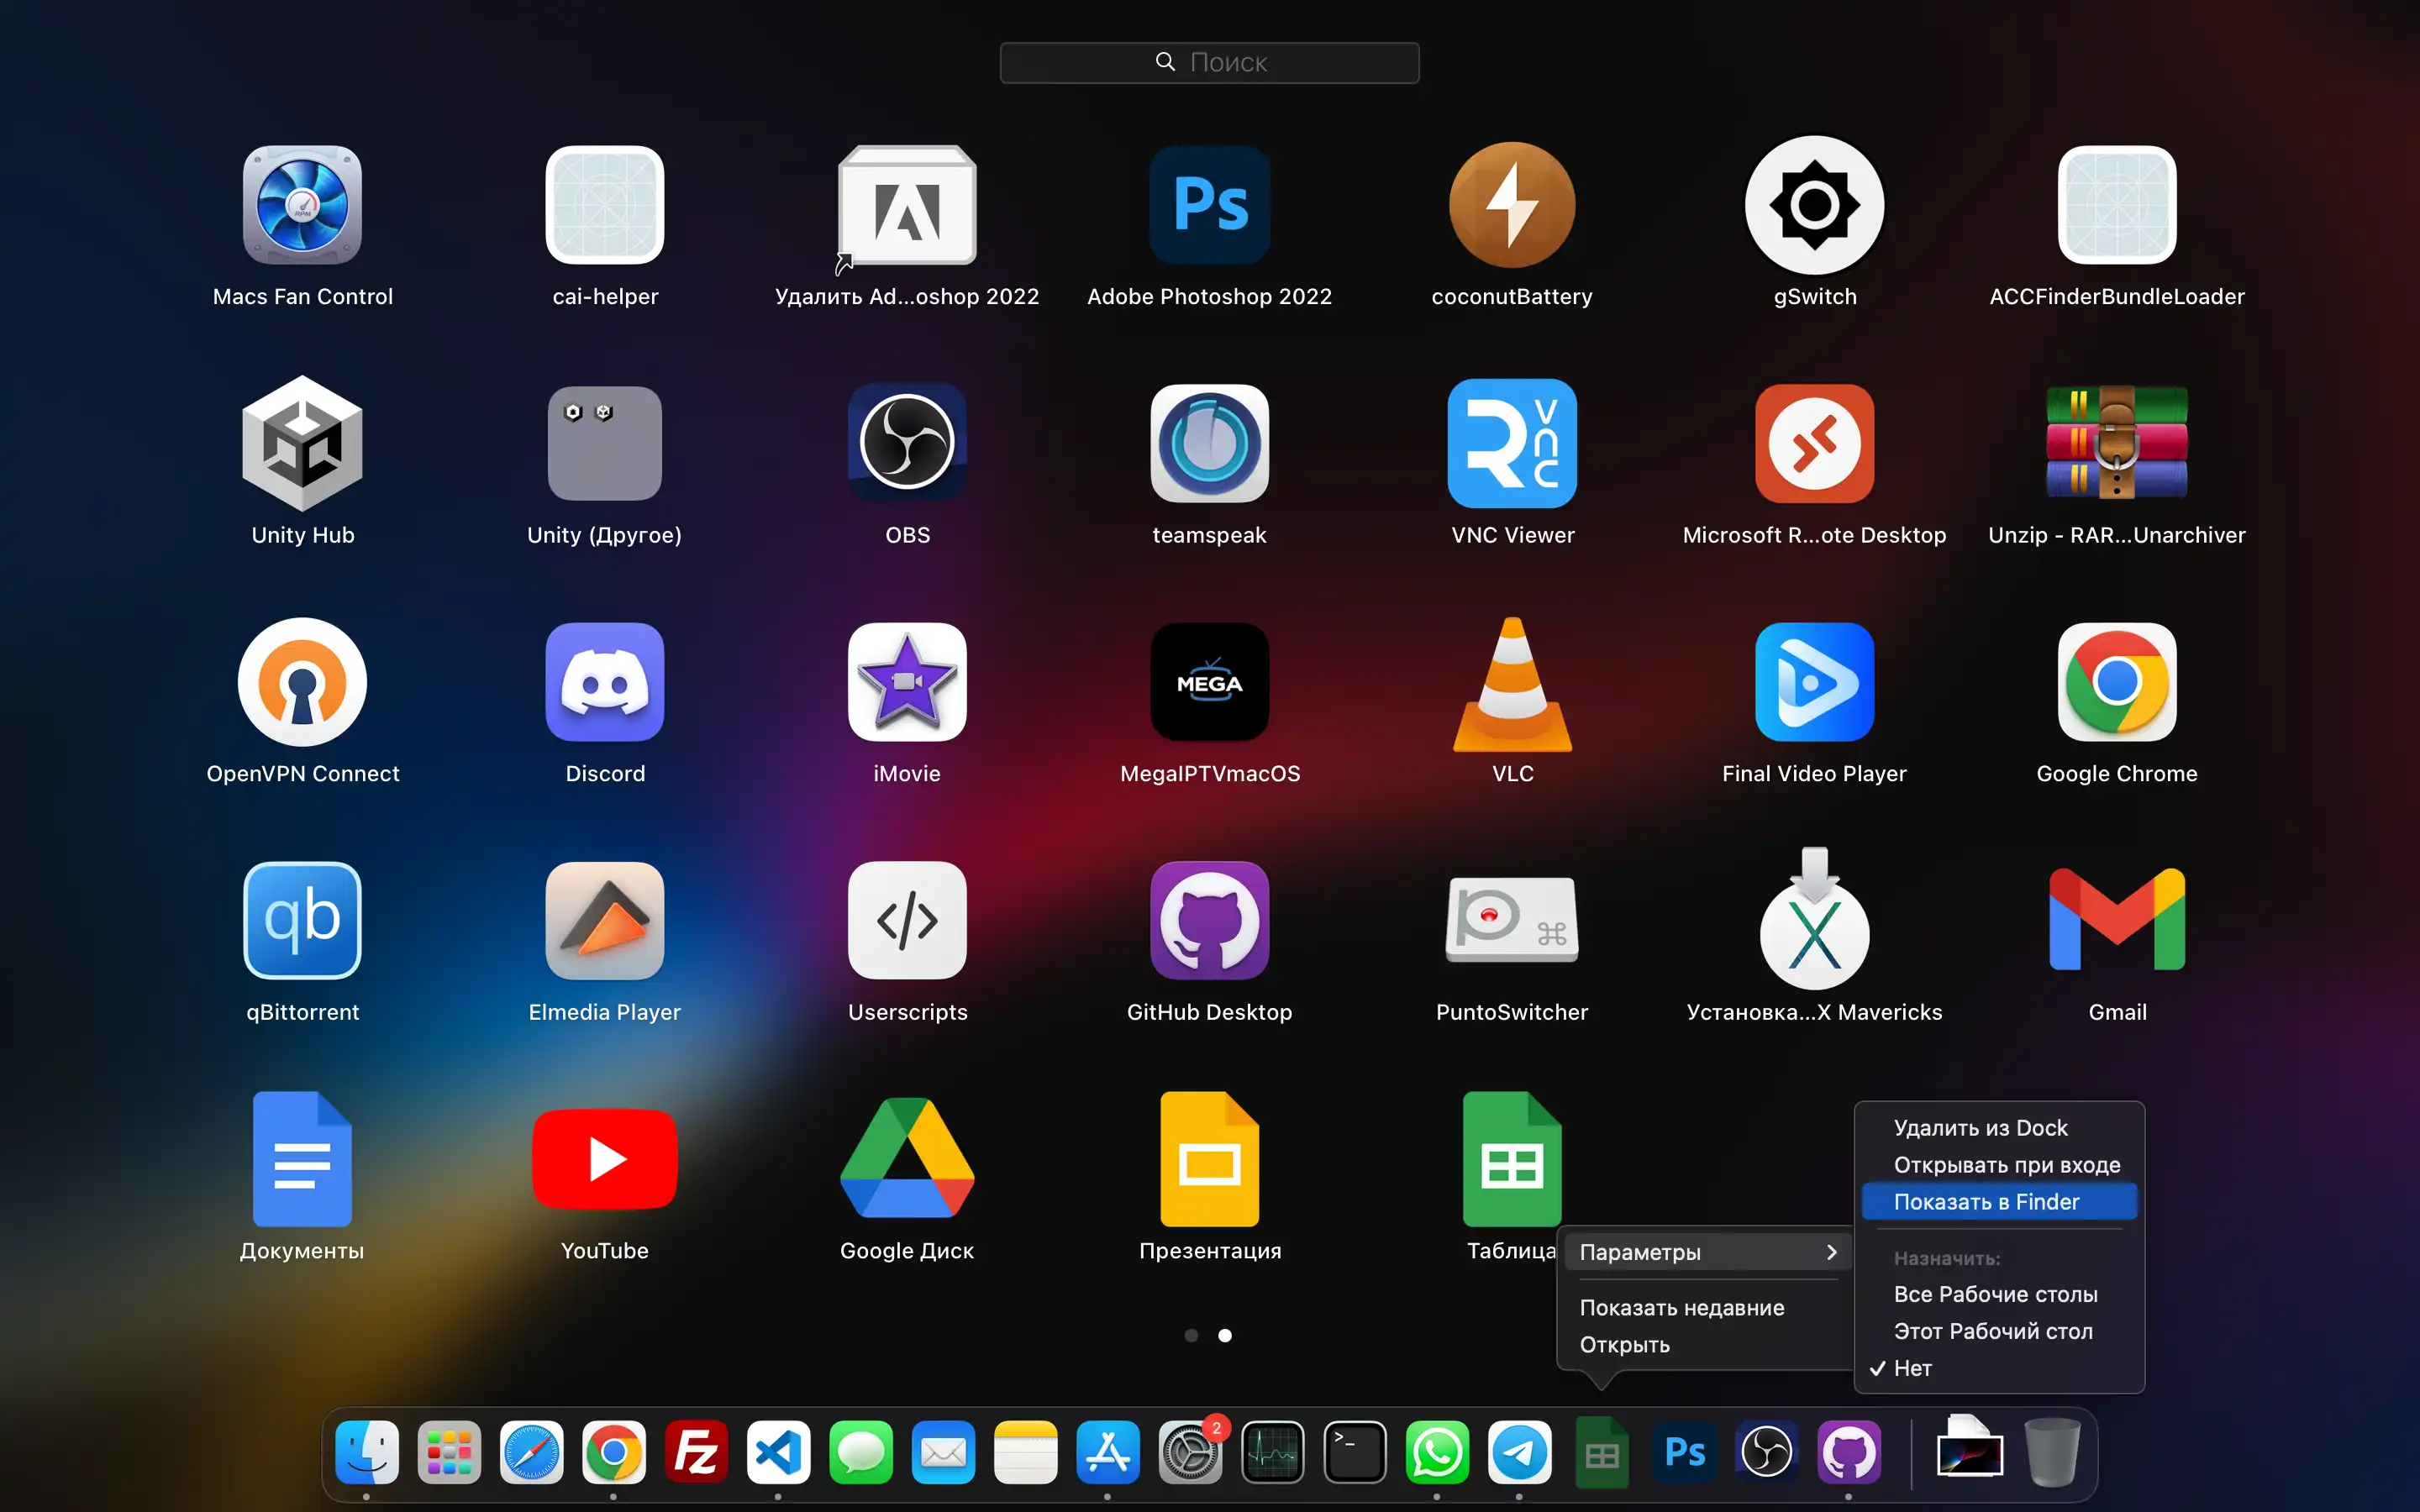Open Macs Fan Control app

[302, 205]
